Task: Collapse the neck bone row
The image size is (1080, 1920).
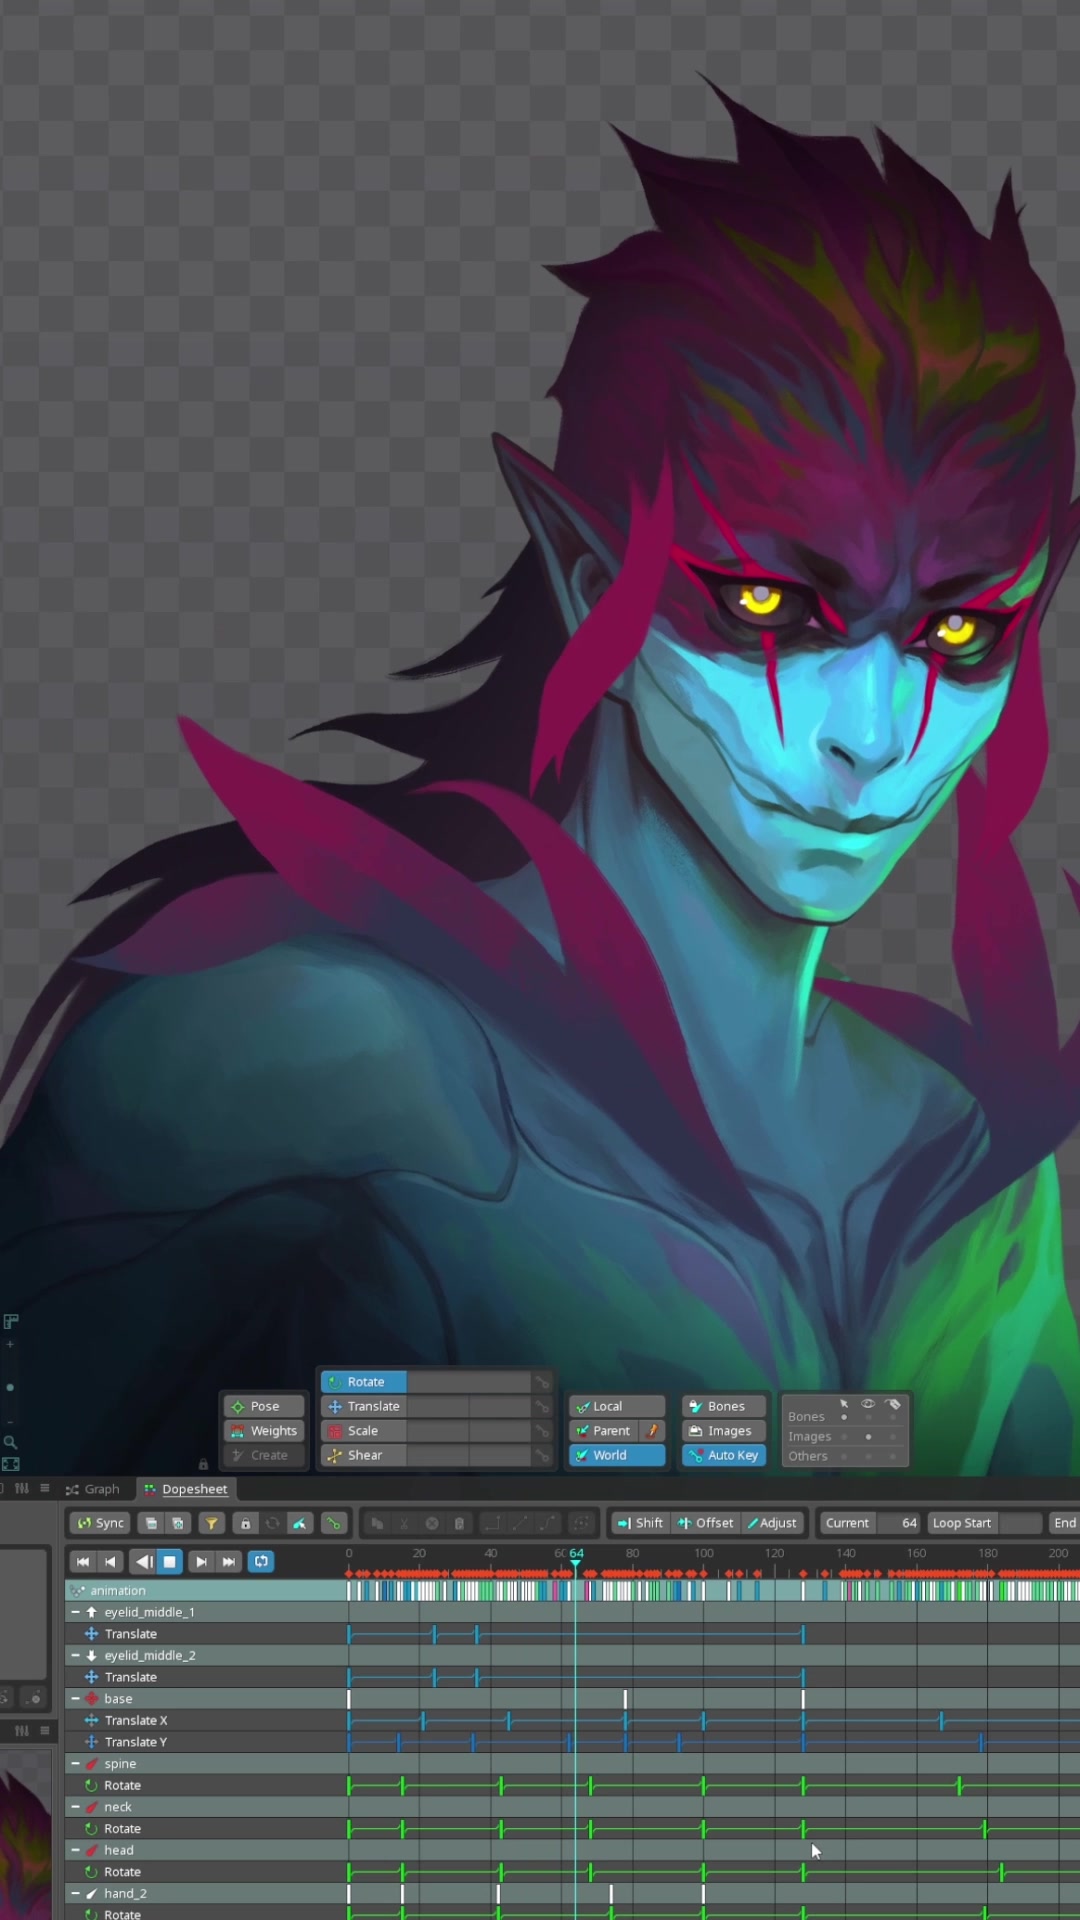Action: (x=75, y=1807)
